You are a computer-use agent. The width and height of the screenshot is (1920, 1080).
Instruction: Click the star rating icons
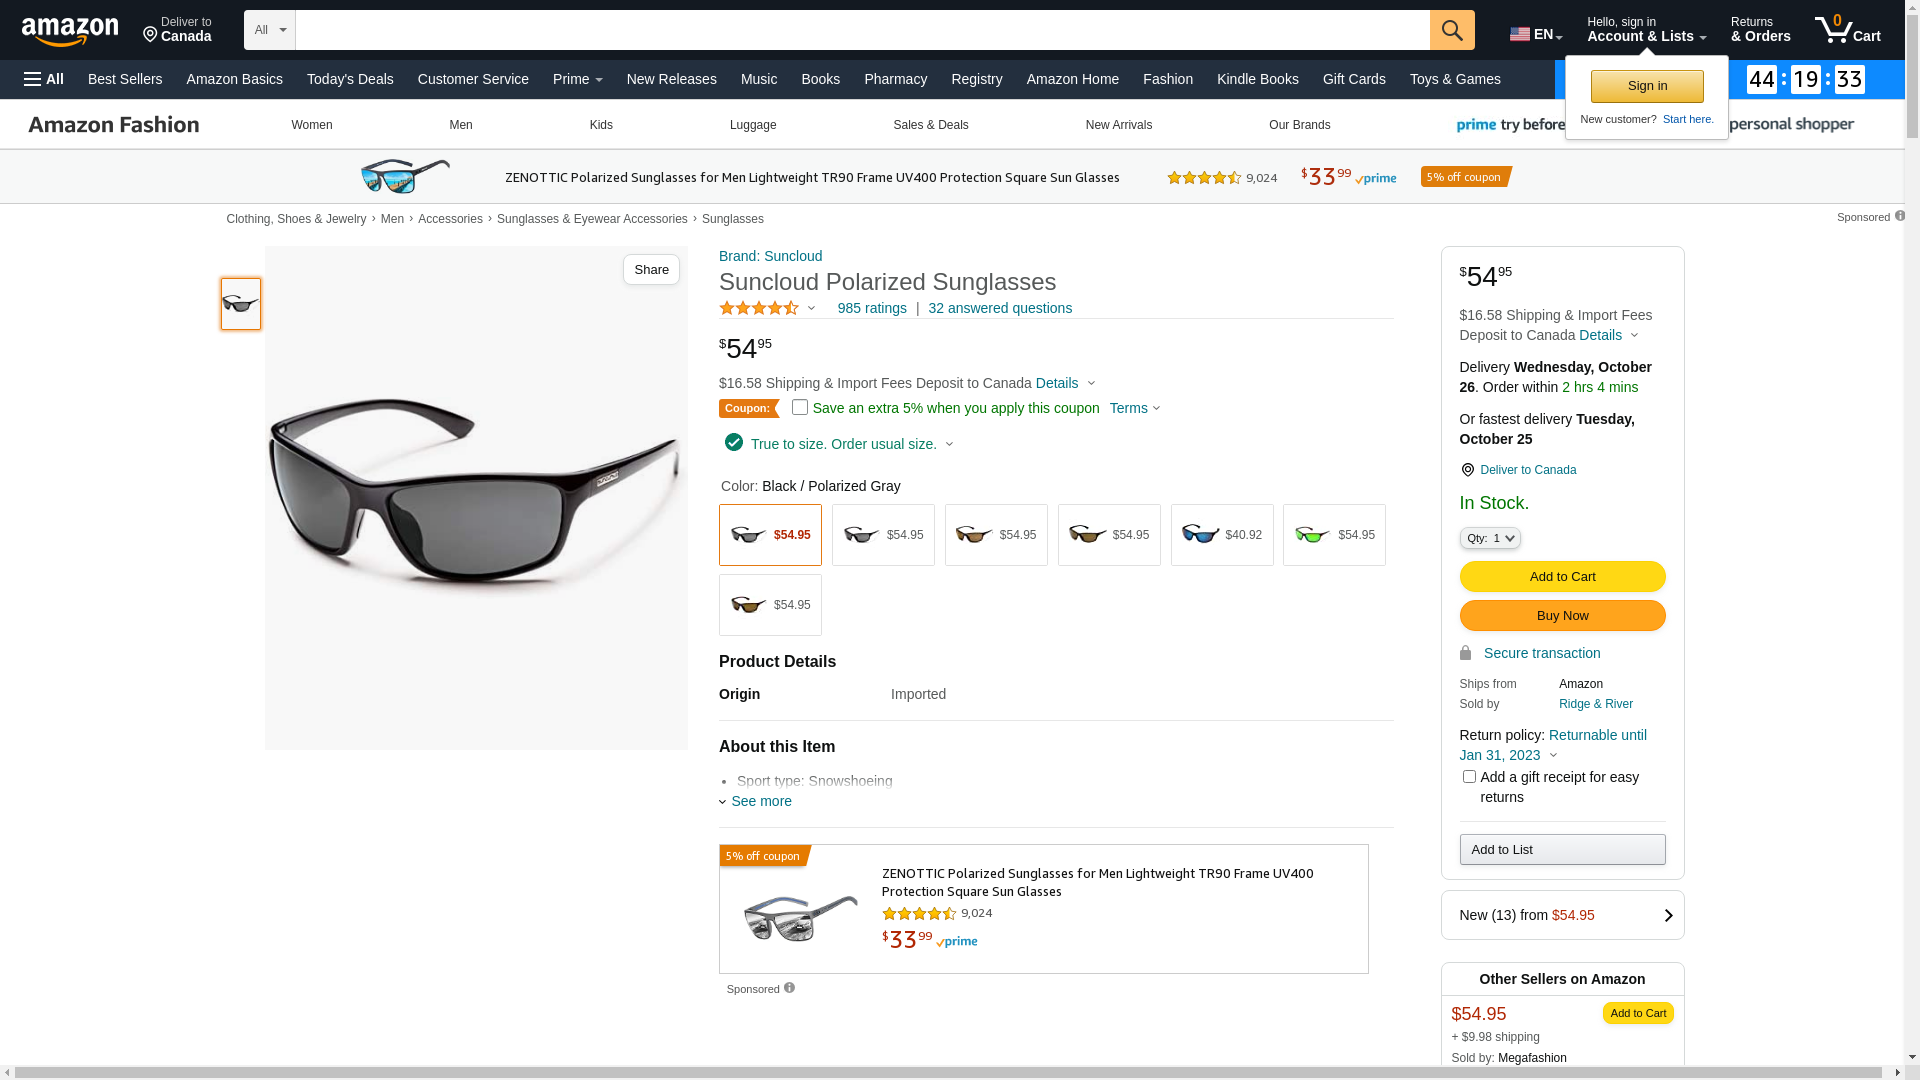tap(759, 308)
